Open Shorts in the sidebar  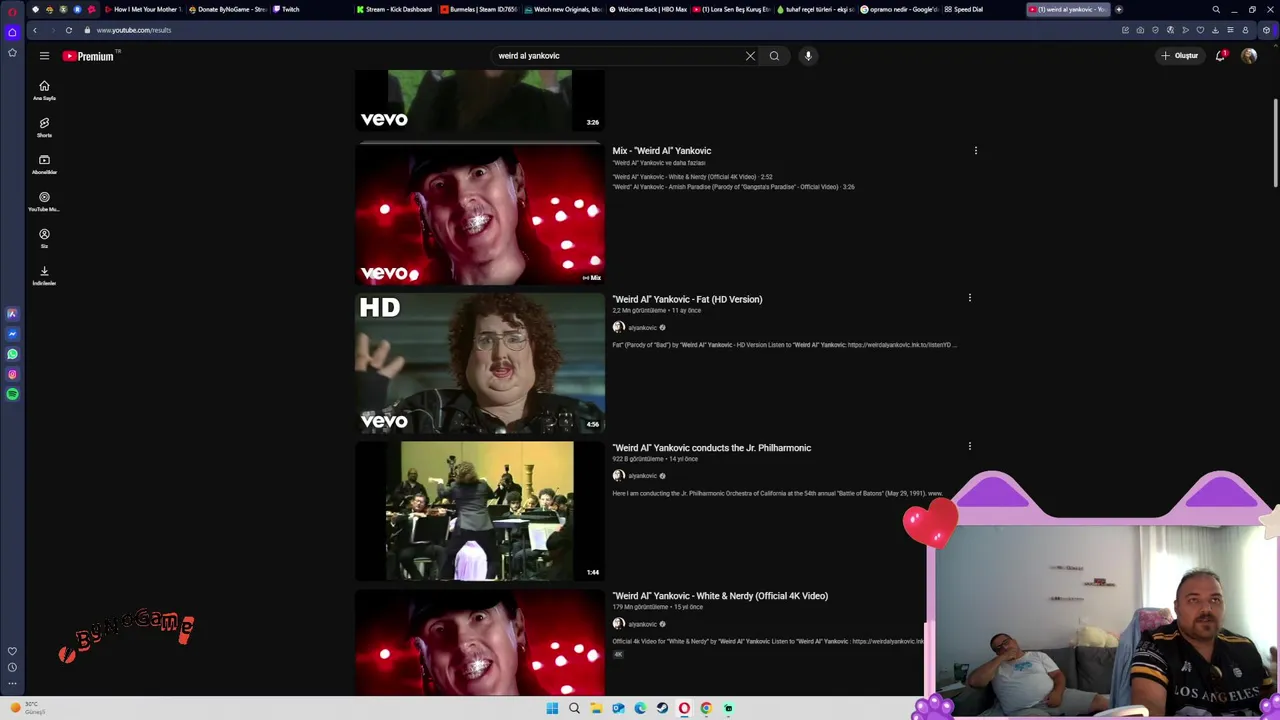tap(44, 127)
